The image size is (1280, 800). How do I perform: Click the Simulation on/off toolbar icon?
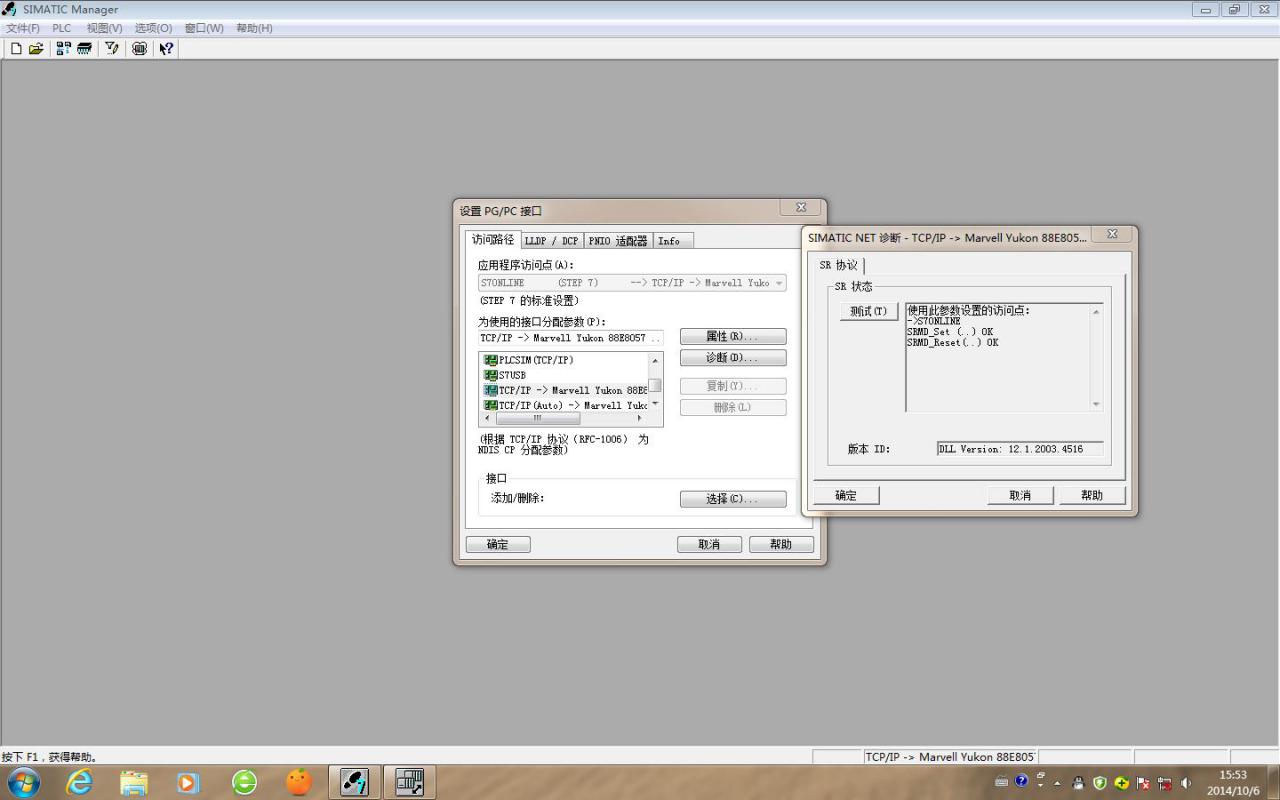139,48
